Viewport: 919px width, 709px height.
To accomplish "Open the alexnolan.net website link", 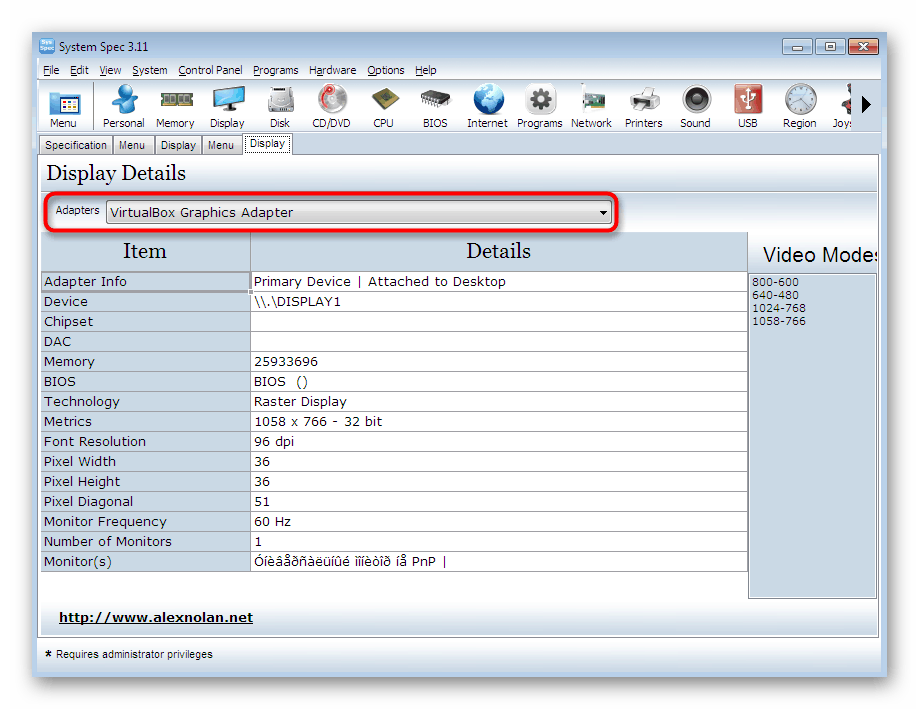I will pyautogui.click(x=156, y=618).
